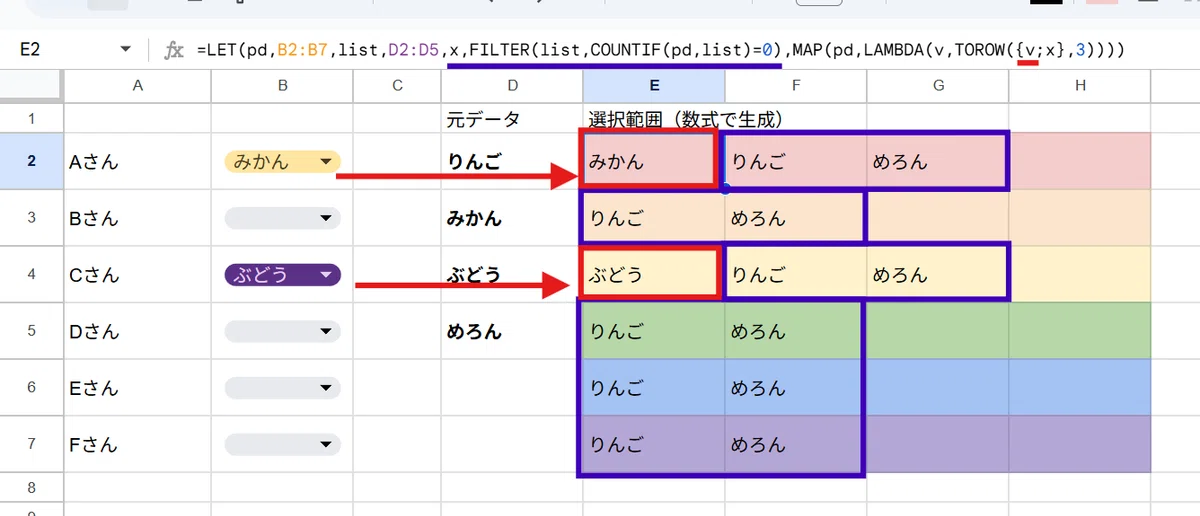Click りんご in cell F4
This screenshot has width=1200, height=516.
[x=795, y=275]
